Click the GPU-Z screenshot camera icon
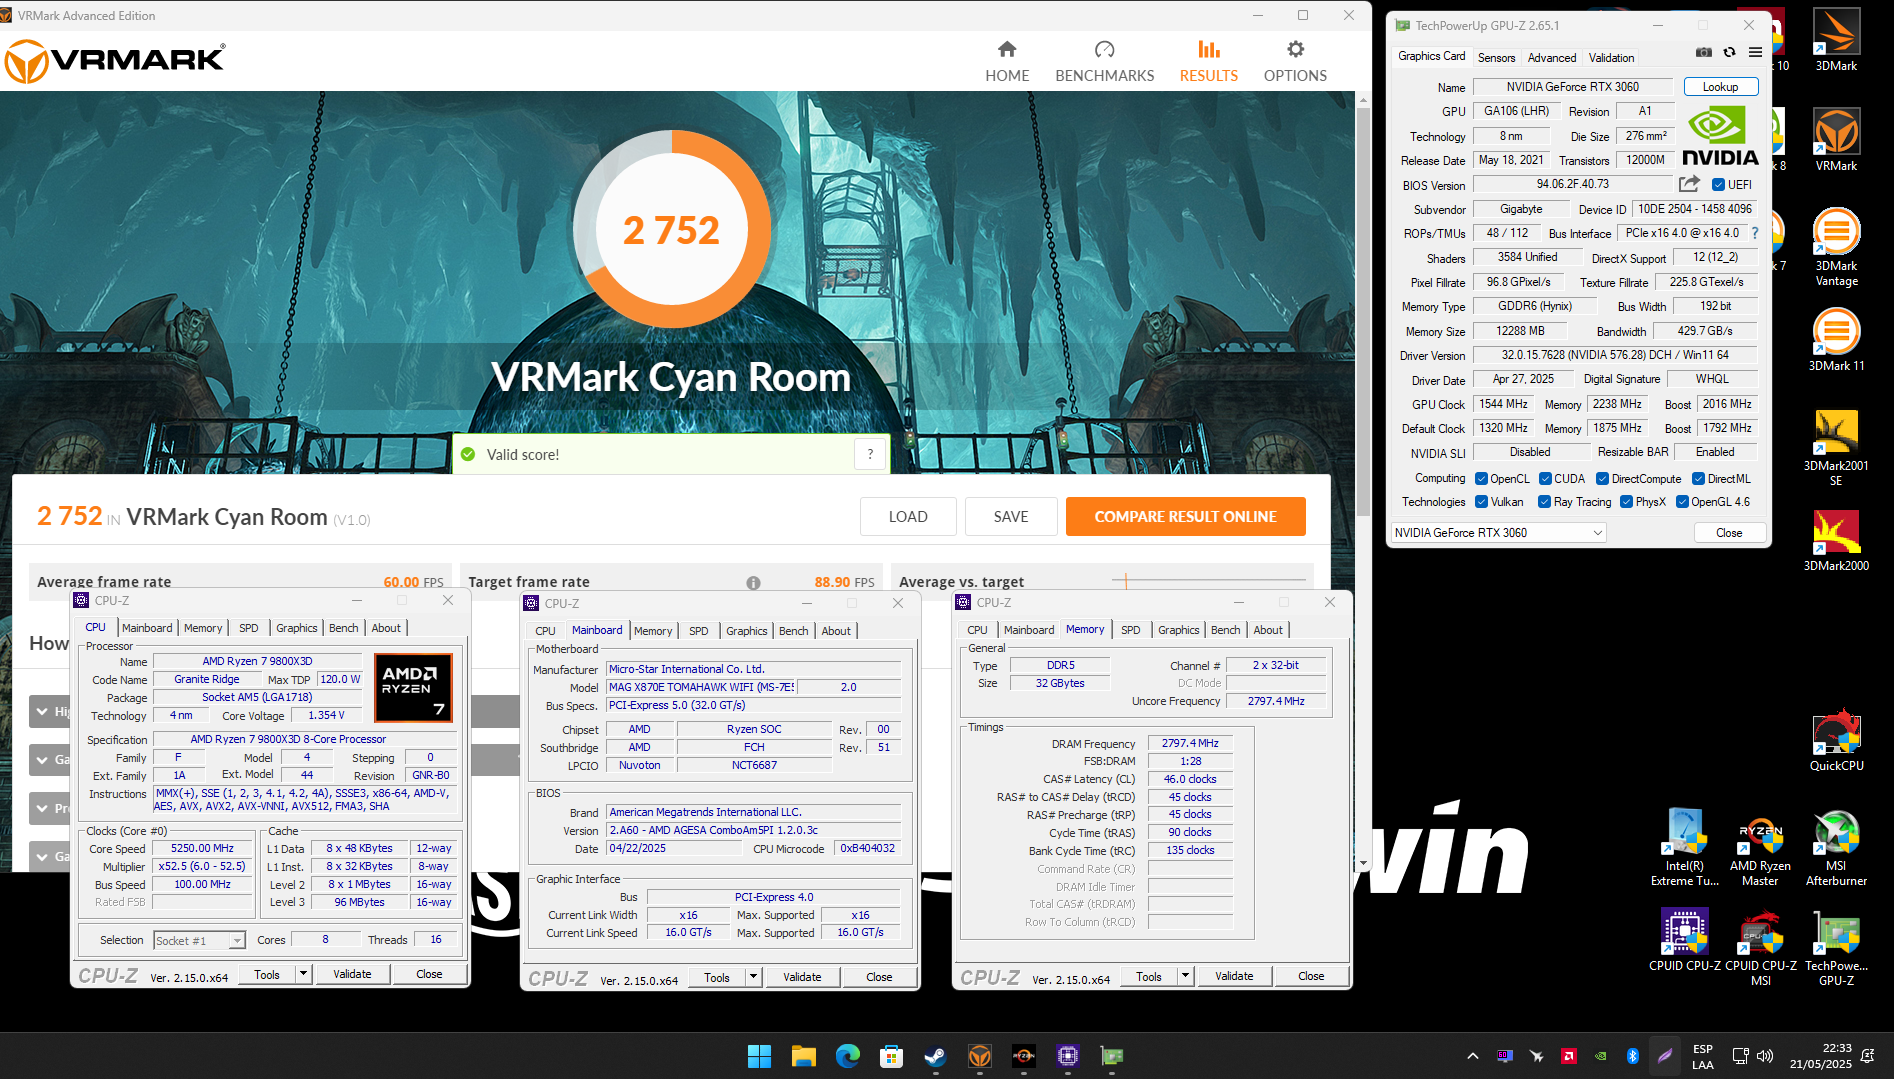This screenshot has width=1894, height=1079. point(1704,52)
